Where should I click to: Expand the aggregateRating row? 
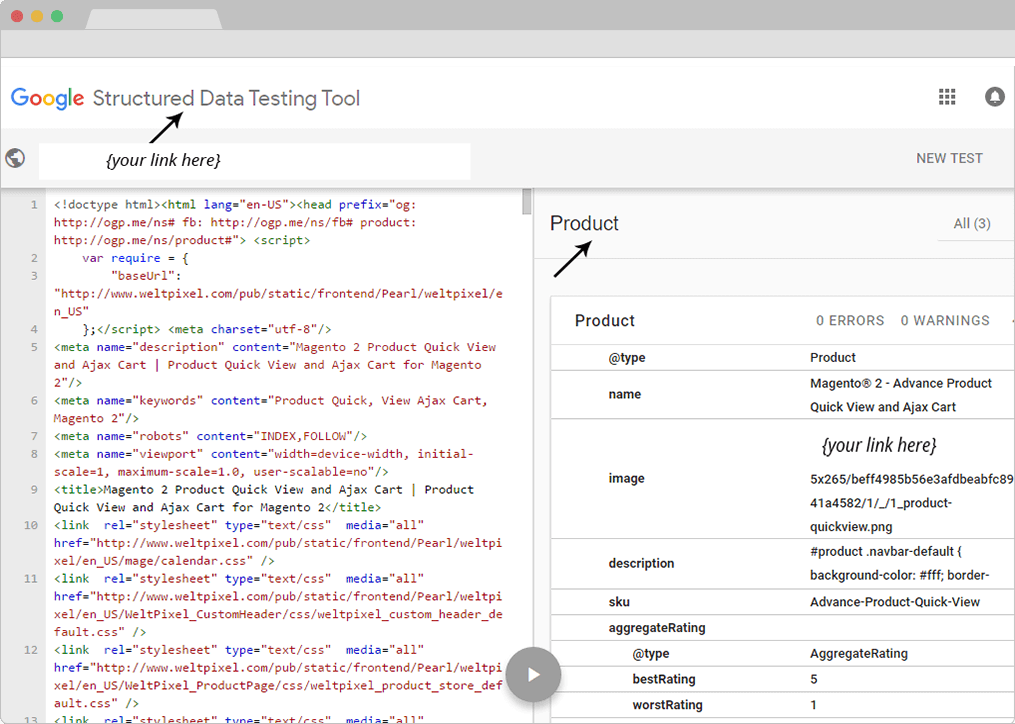point(783,628)
